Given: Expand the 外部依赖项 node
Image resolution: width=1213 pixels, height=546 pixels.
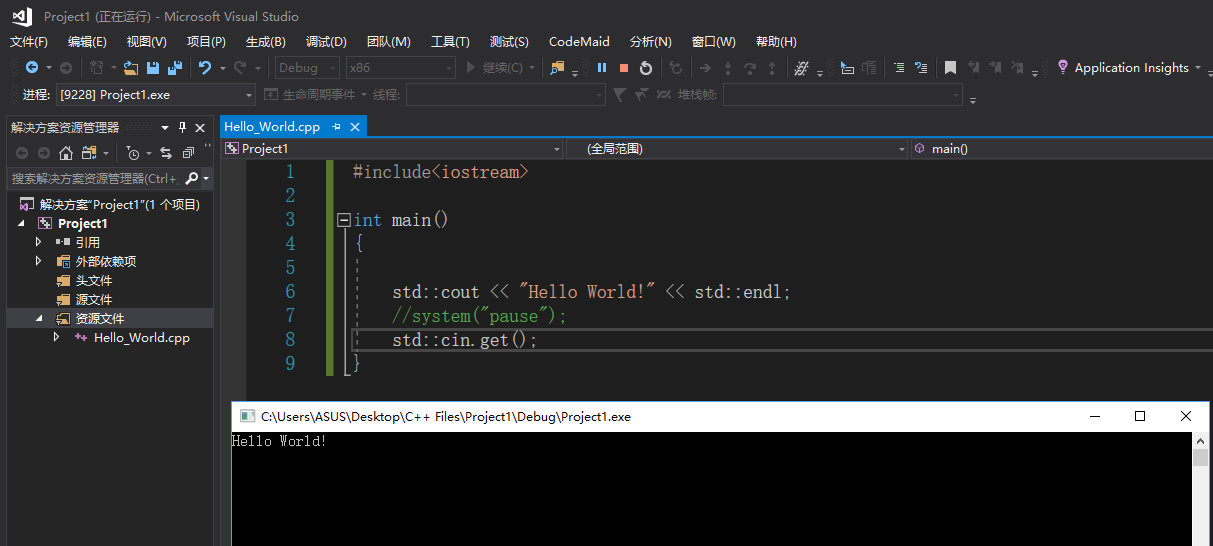Looking at the screenshot, I should [39, 261].
